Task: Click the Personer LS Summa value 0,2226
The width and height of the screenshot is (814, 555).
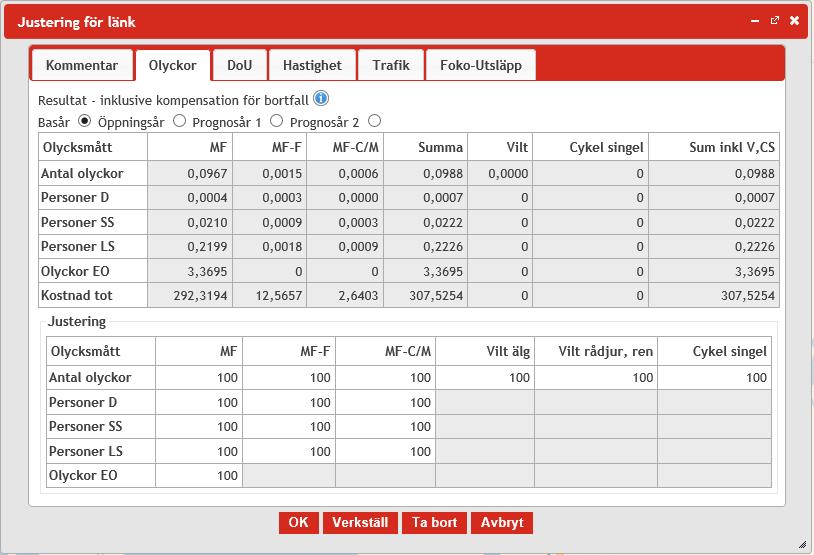Action: pyautogui.click(x=443, y=247)
